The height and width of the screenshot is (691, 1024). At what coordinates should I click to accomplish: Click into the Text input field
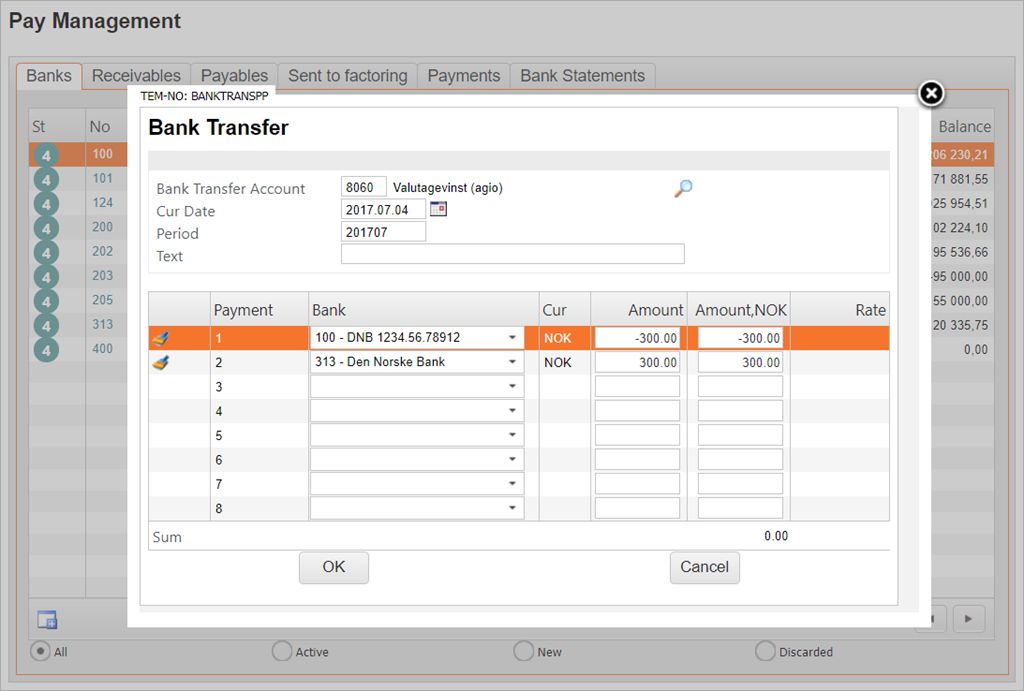[x=512, y=255]
